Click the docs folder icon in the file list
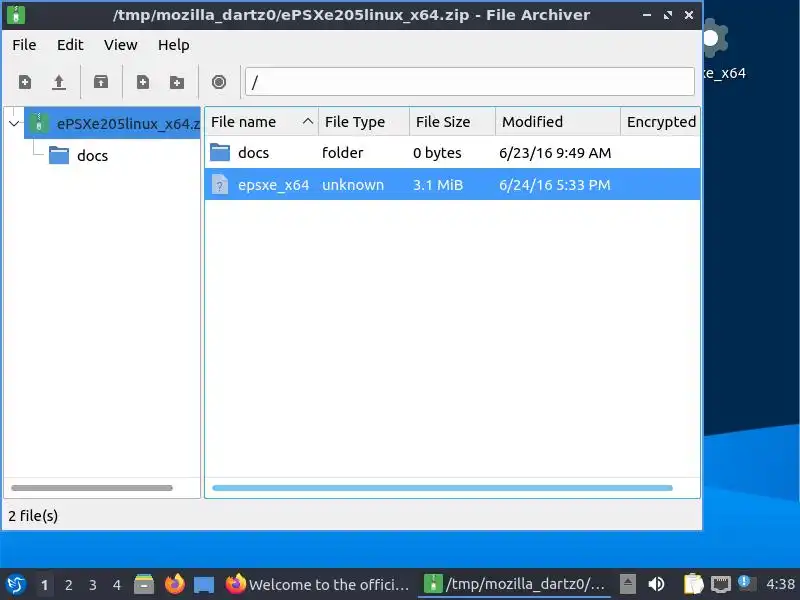This screenshot has width=800, height=600. point(220,152)
